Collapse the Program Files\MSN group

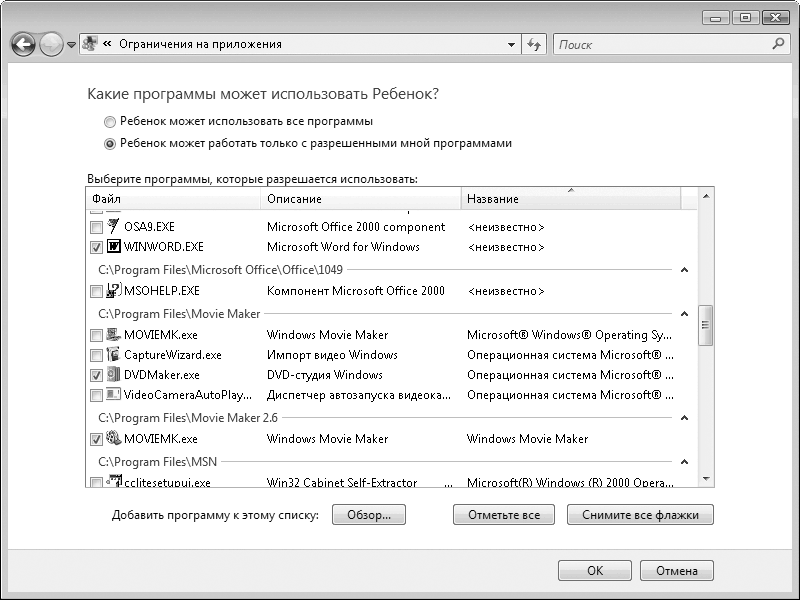coord(685,461)
